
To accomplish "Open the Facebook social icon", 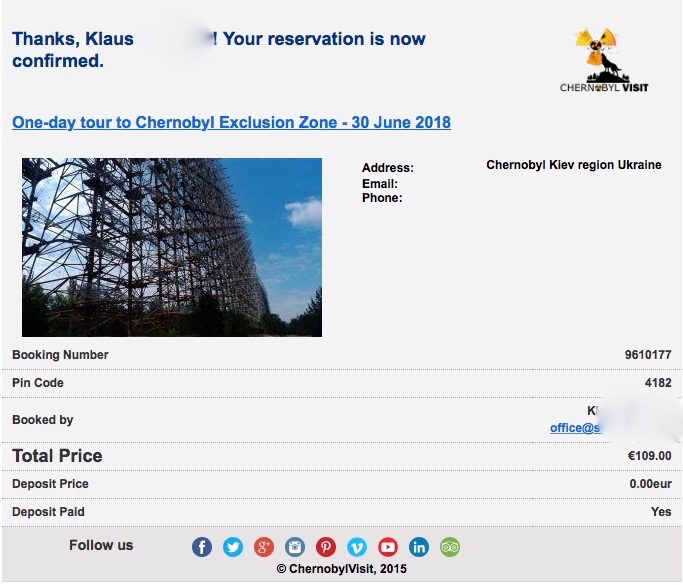I will (x=202, y=547).
